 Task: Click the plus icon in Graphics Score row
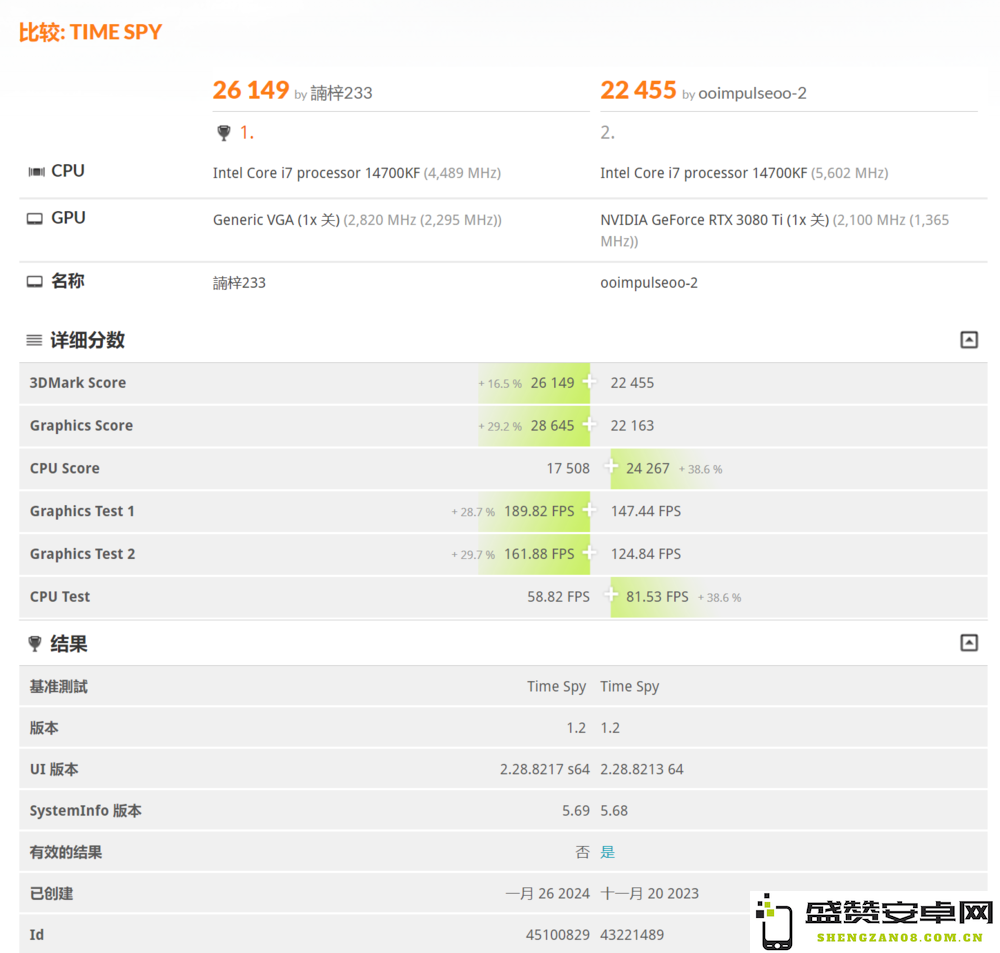[589, 424]
